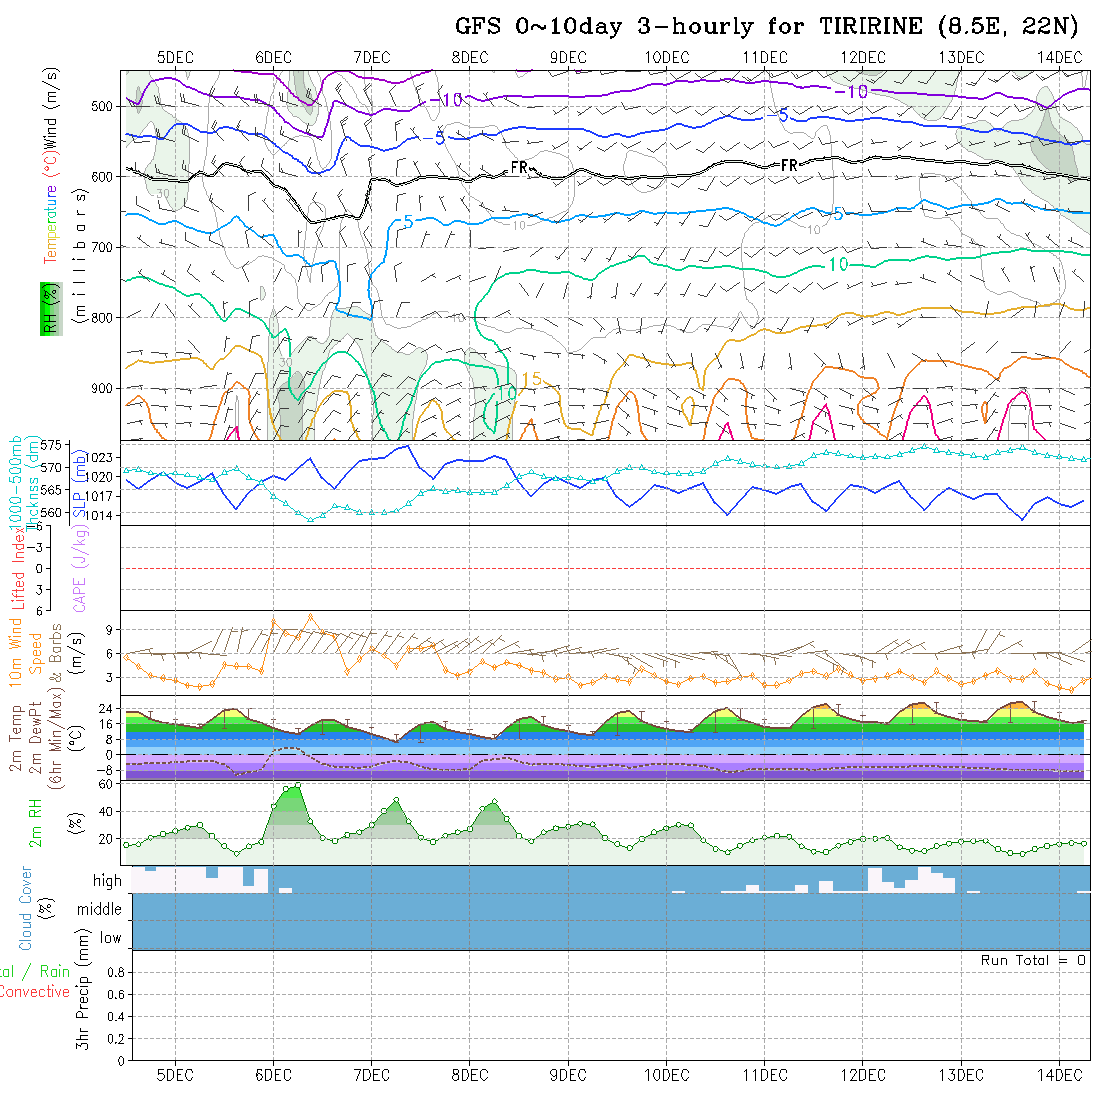Click the high cloud row label
1100x1100 pixels.
click(x=107, y=880)
